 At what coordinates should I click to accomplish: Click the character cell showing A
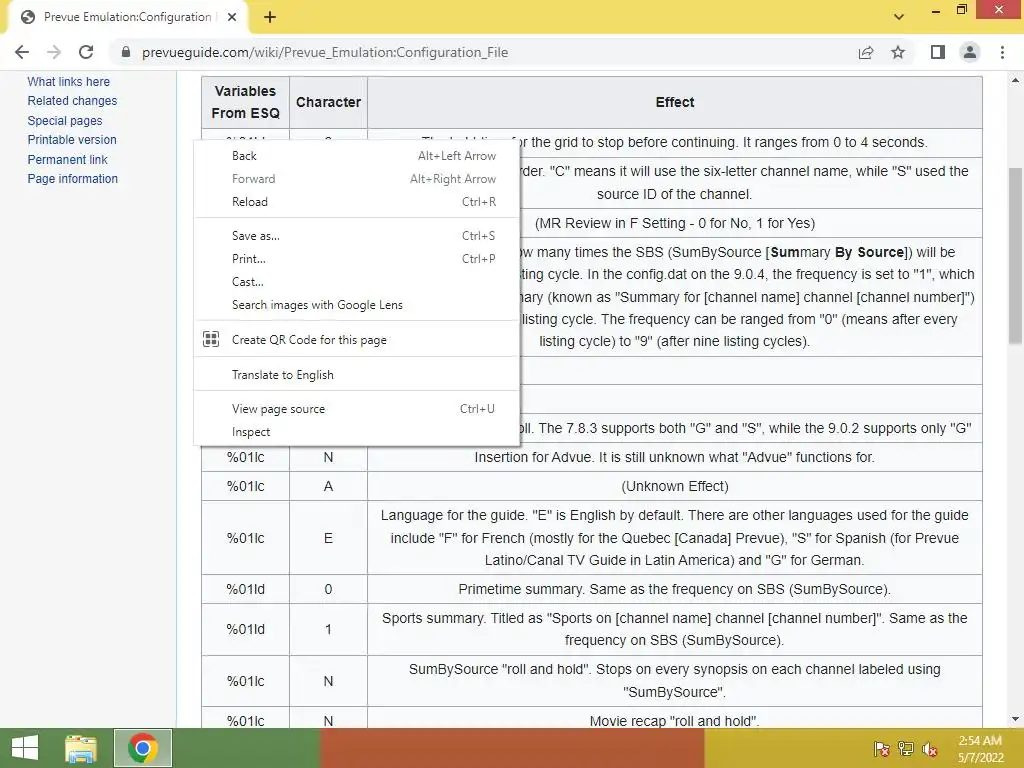328,487
